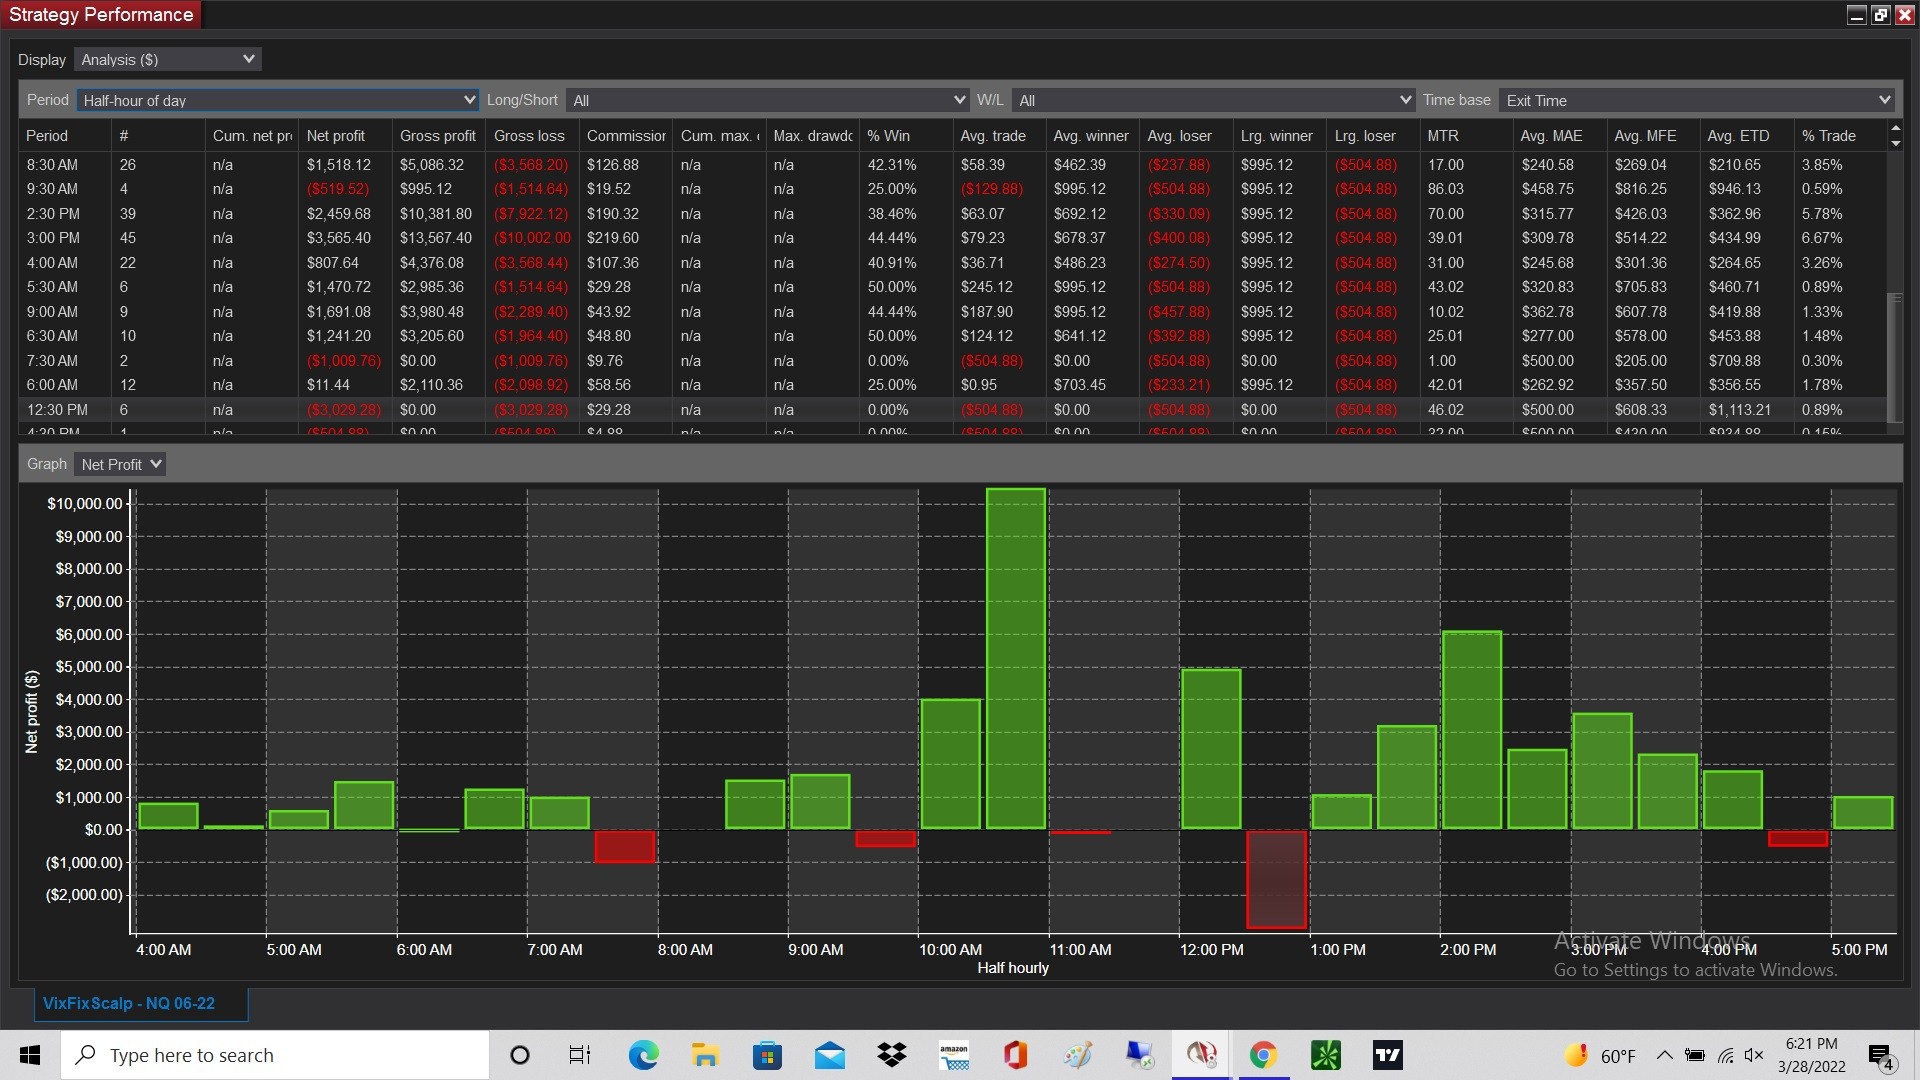Open Dropbox taskbar icon
Viewport: 1920px width, 1080px height.
coord(891,1055)
